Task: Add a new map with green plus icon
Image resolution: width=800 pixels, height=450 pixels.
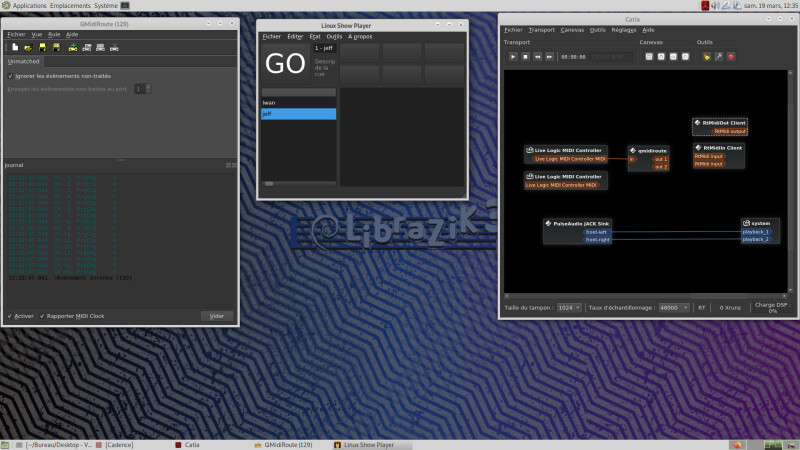Action: (73, 47)
